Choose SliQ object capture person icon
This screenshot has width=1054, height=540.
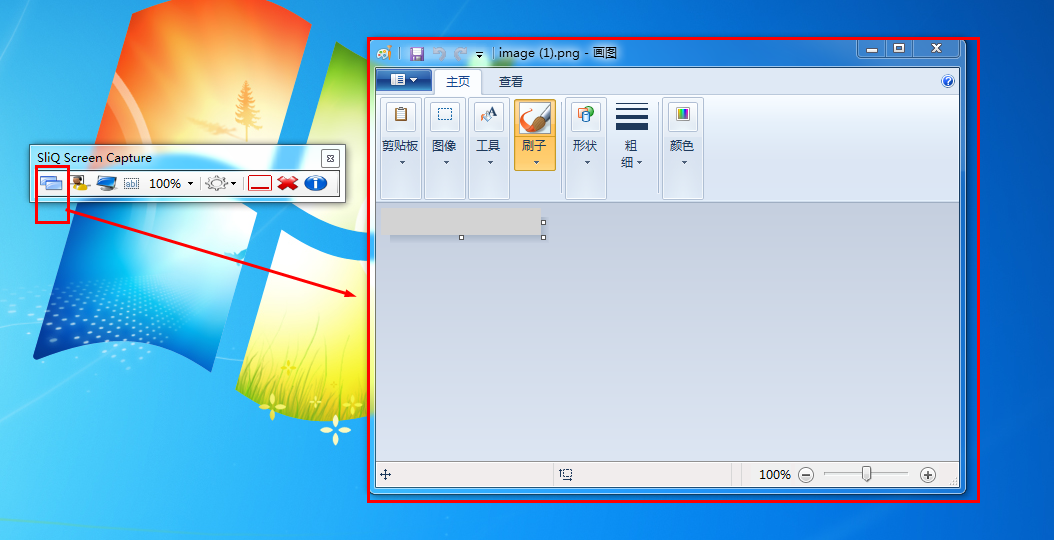click(x=81, y=183)
